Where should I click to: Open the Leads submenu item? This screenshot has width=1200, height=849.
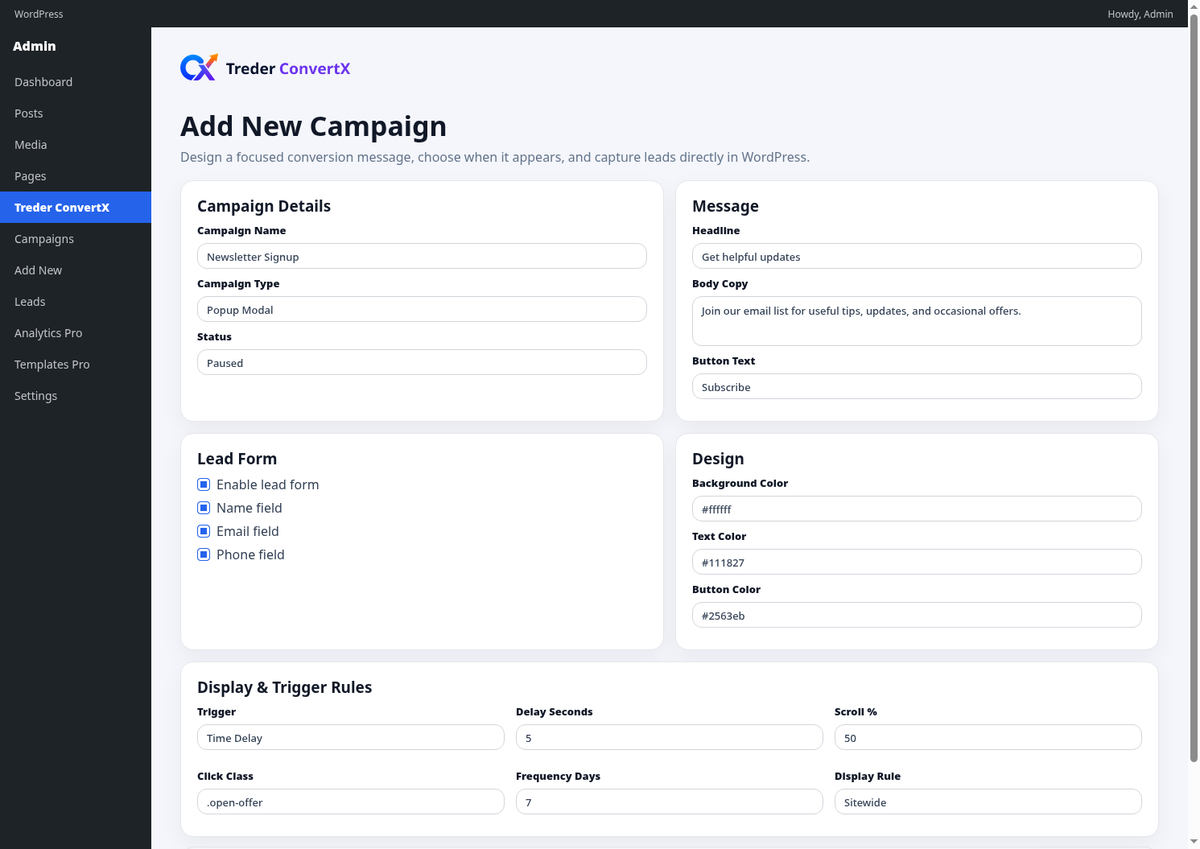click(x=75, y=301)
